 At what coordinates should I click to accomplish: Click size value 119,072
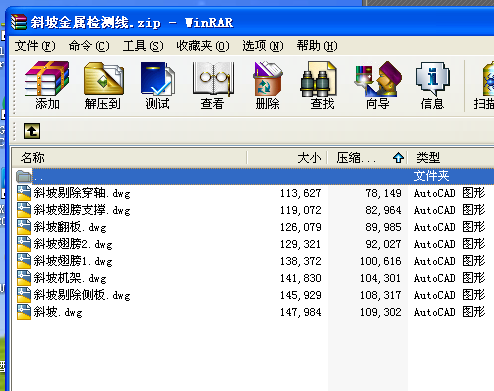click(x=301, y=210)
